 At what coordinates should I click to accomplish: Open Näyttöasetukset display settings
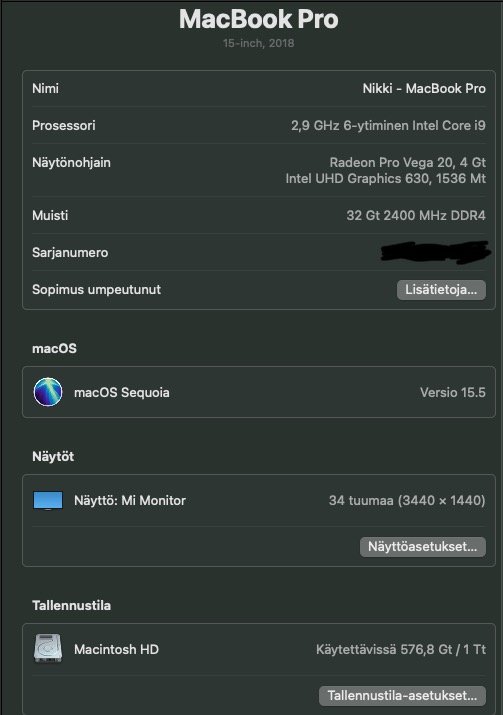(x=423, y=546)
